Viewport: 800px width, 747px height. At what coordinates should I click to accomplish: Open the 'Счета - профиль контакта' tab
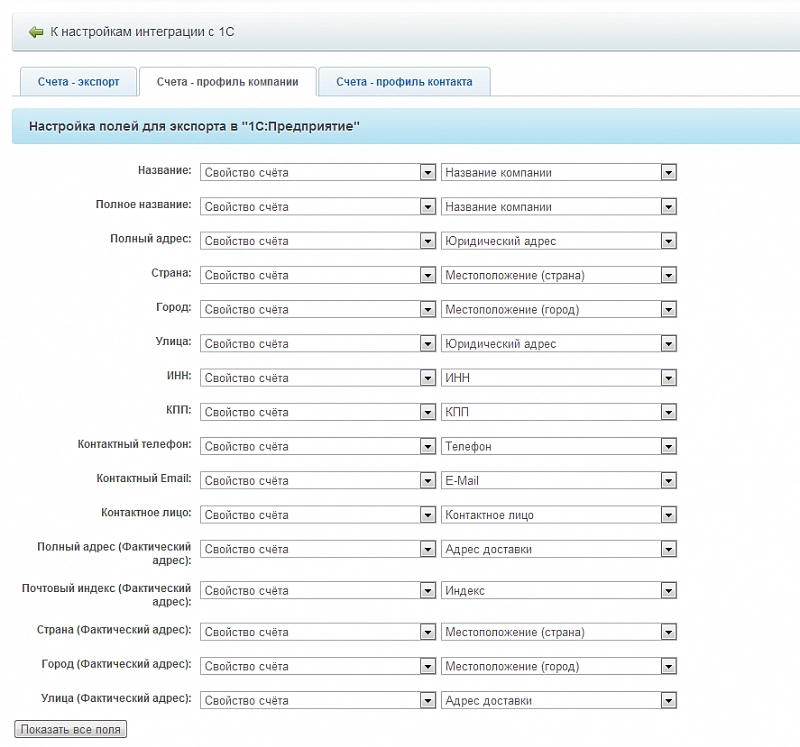coord(404,82)
